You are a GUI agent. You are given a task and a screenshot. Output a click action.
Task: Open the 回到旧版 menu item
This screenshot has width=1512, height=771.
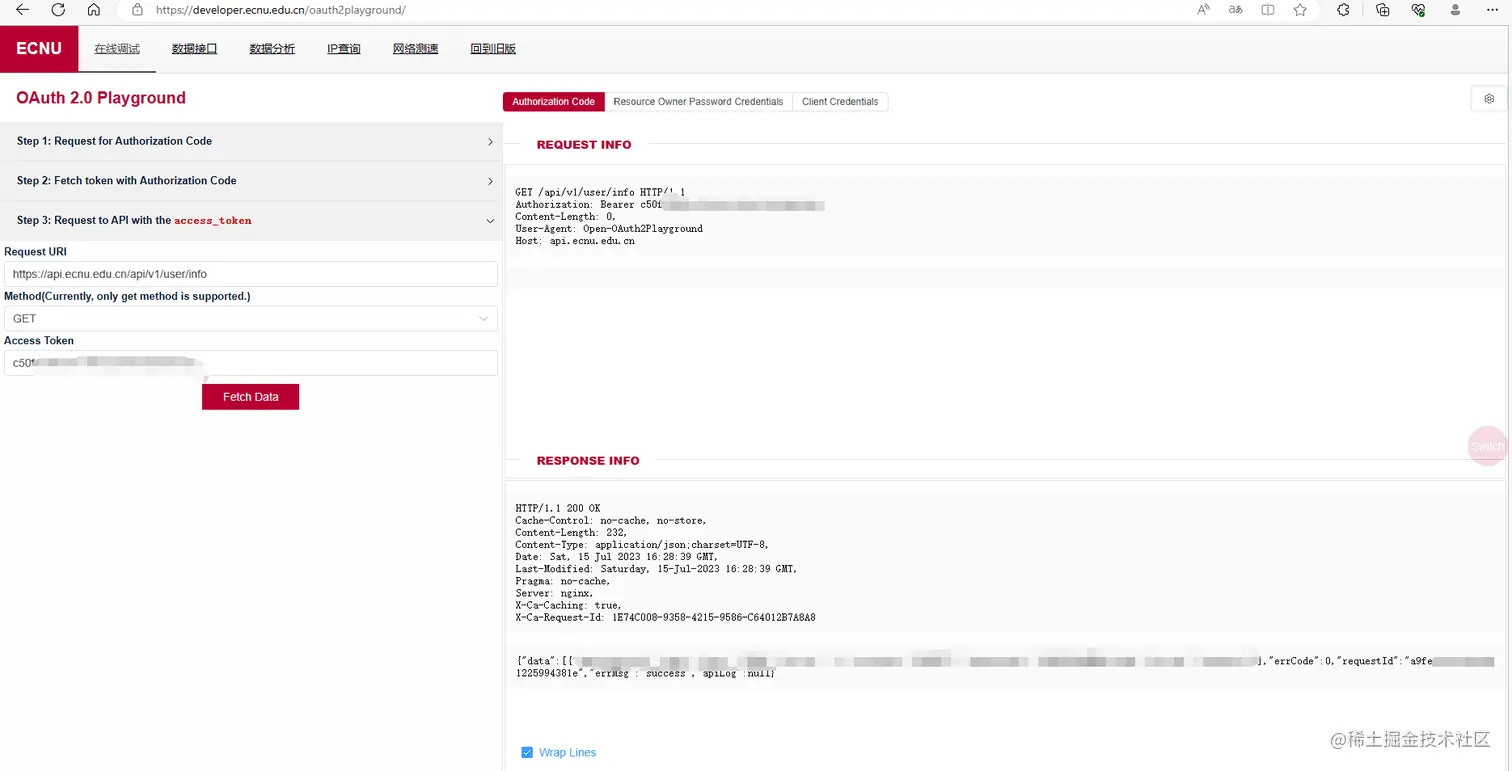point(493,48)
